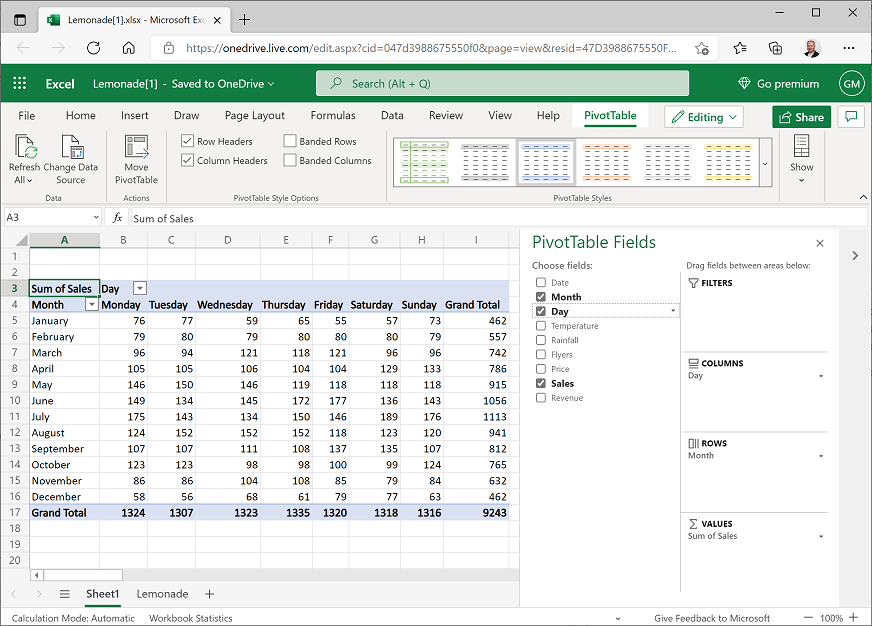
Task: Open the Day filter dropdown in cell B3
Action: [x=139, y=287]
